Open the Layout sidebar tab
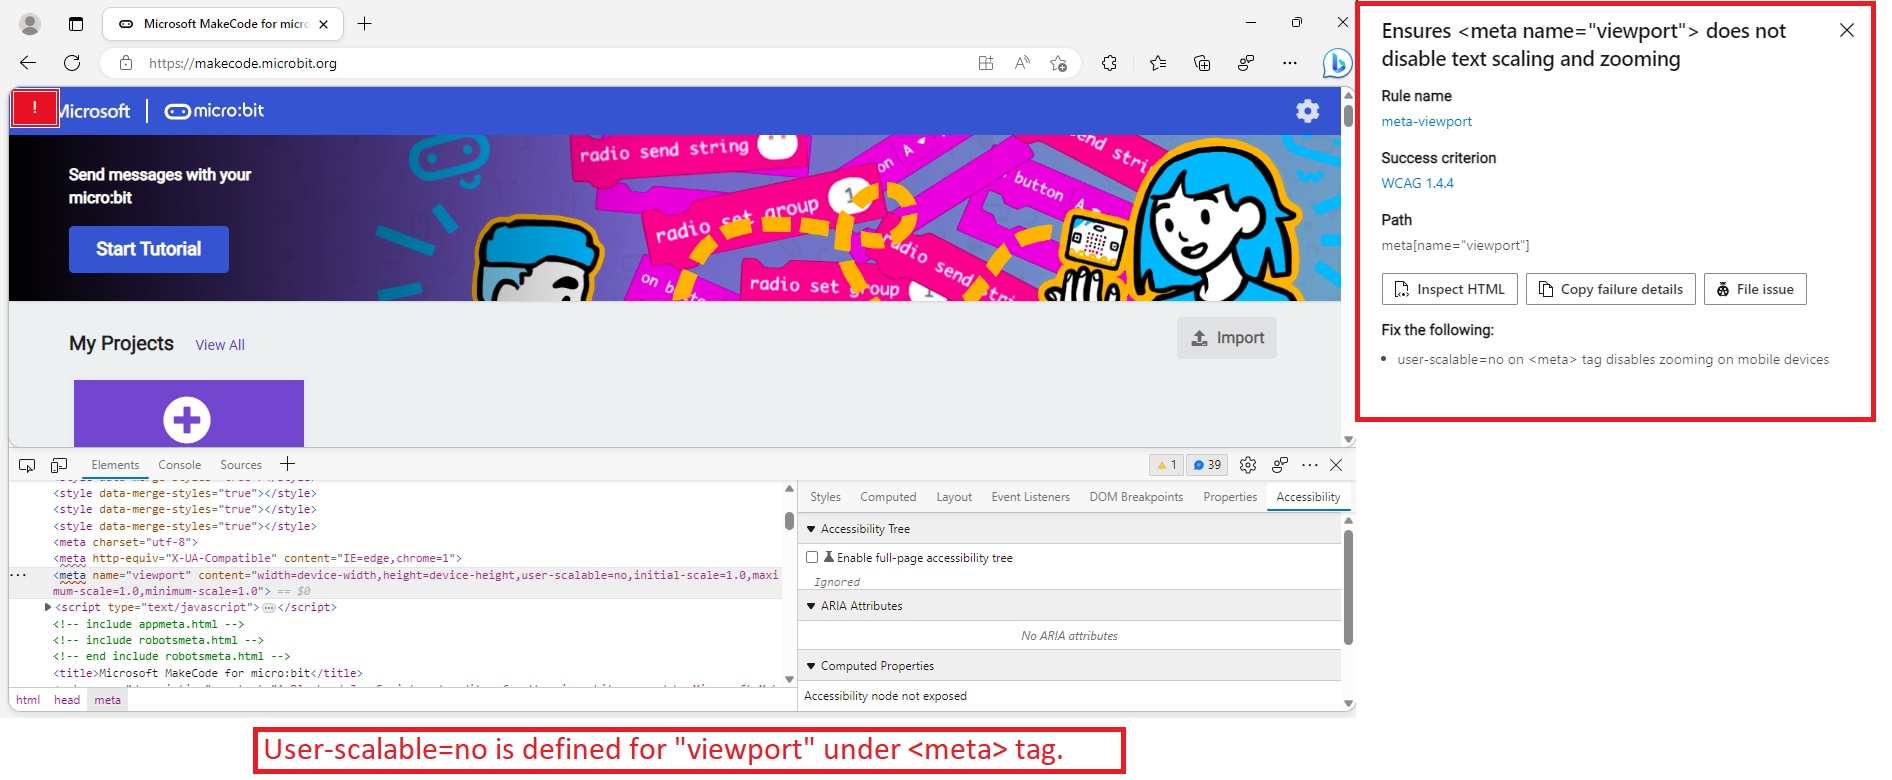The image size is (1892, 780). tap(954, 497)
